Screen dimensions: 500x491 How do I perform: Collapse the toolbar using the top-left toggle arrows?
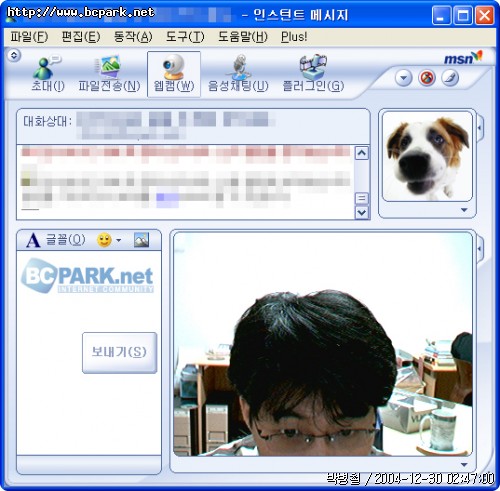click(14, 55)
